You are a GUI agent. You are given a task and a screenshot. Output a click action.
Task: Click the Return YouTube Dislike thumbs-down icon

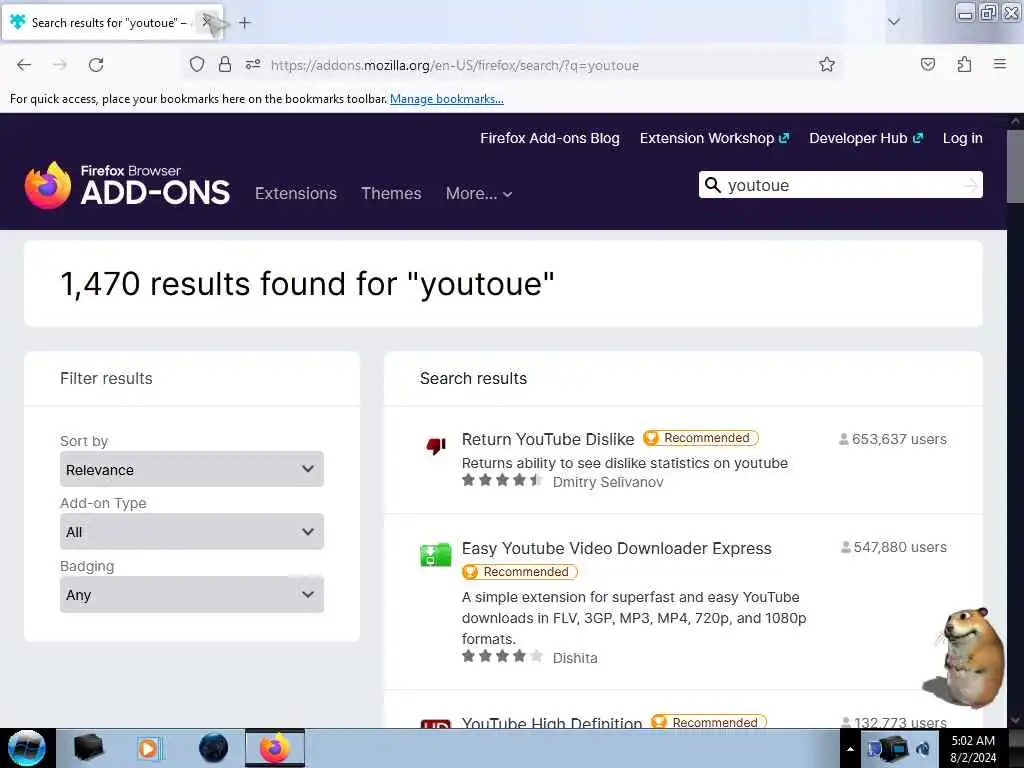point(436,446)
